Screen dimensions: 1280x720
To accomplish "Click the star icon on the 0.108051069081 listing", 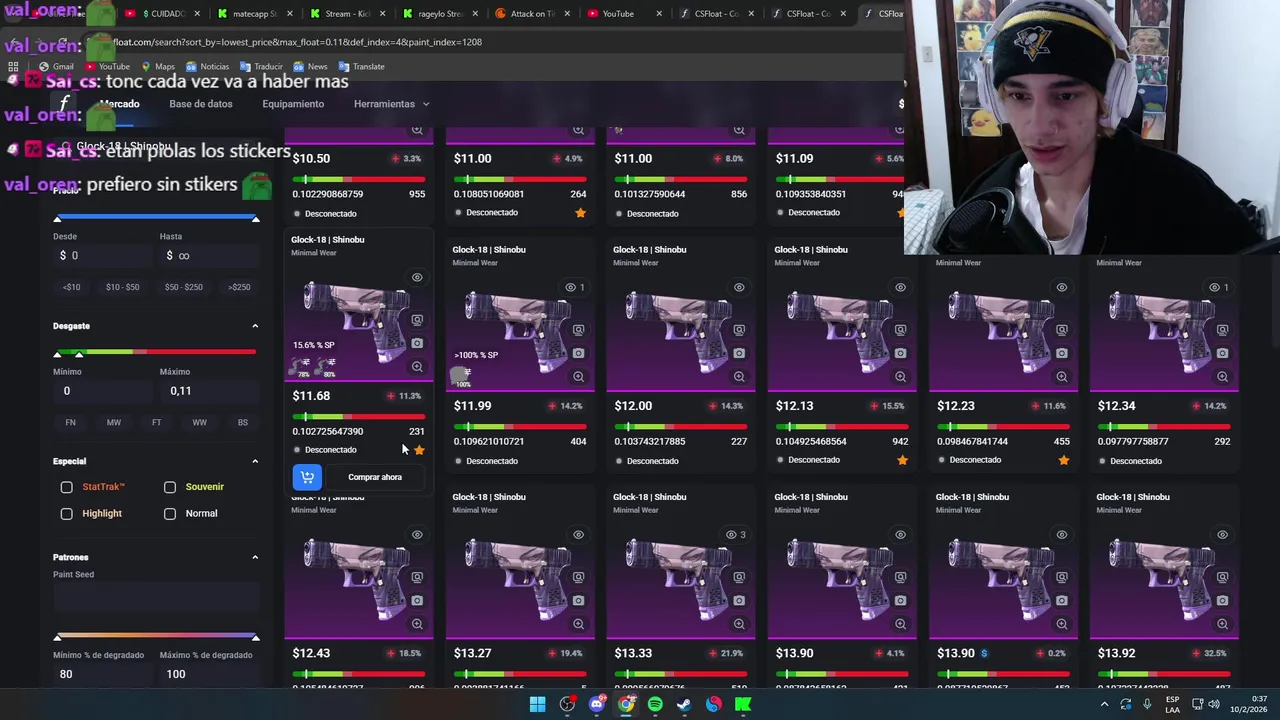I will pyautogui.click(x=580, y=213).
